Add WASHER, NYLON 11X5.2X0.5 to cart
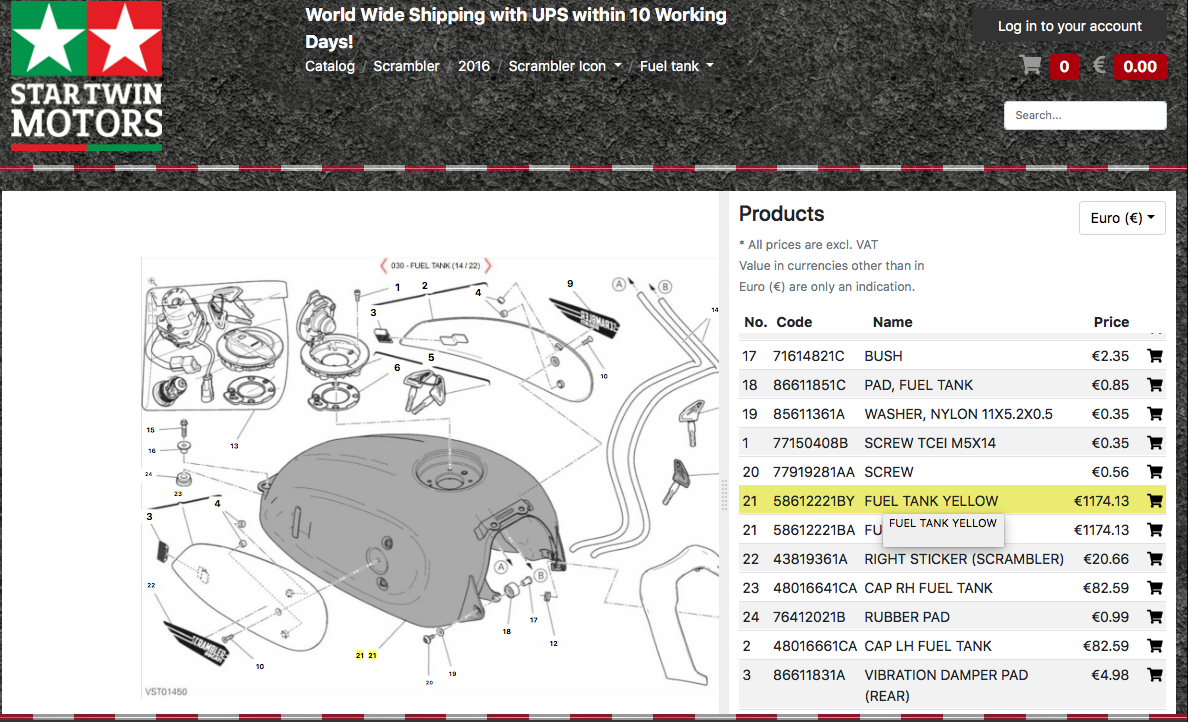The width and height of the screenshot is (1188, 722). [x=1155, y=414]
